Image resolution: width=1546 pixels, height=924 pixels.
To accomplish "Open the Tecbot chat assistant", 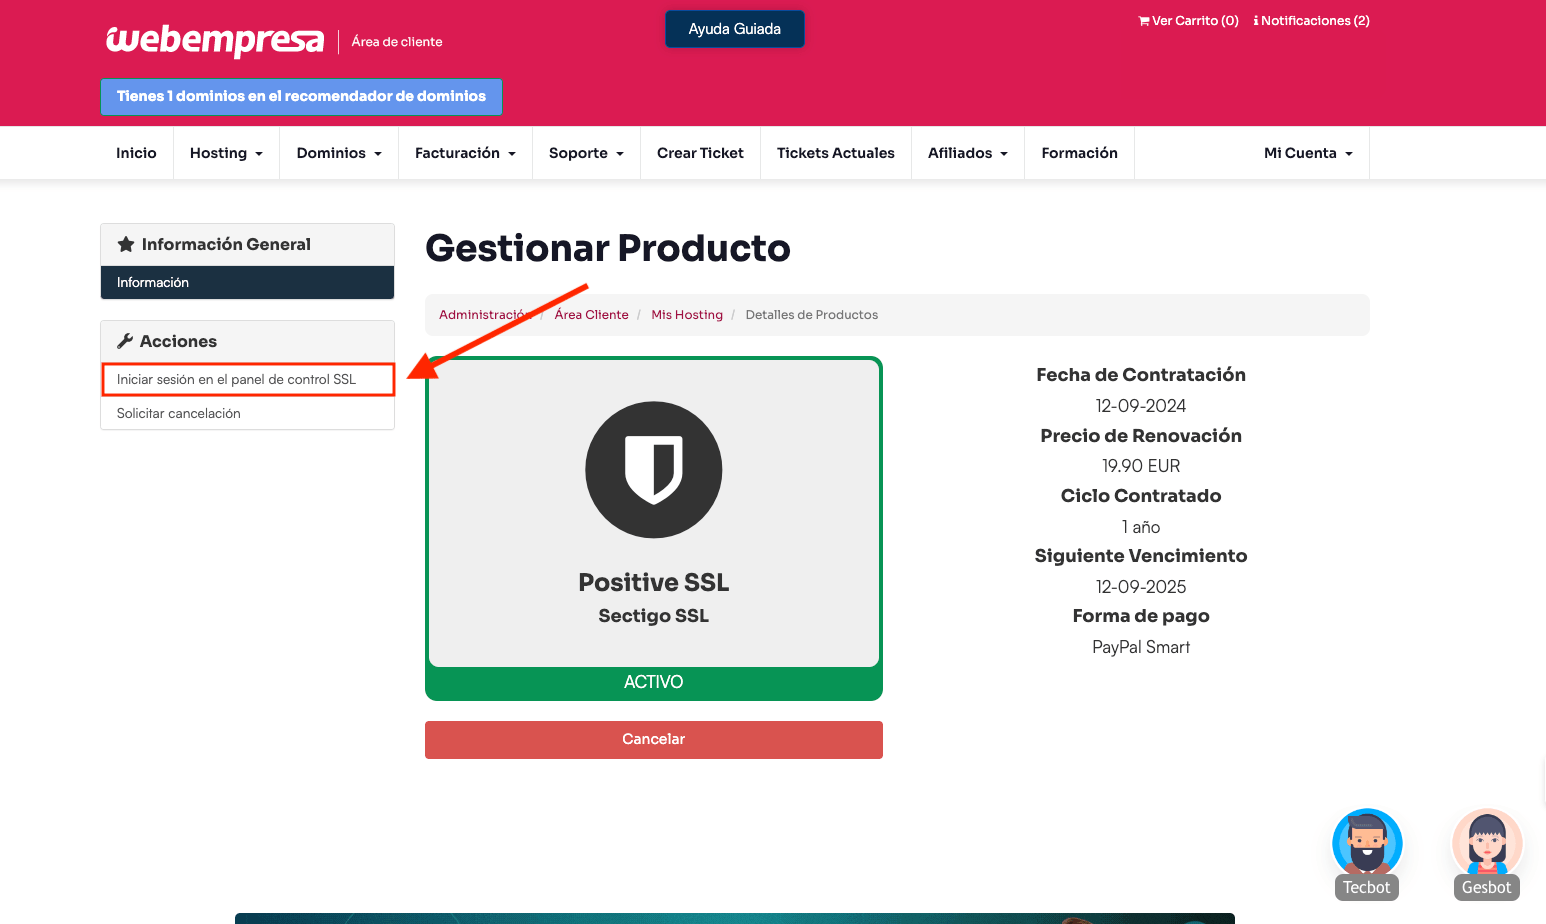I will 1367,854.
